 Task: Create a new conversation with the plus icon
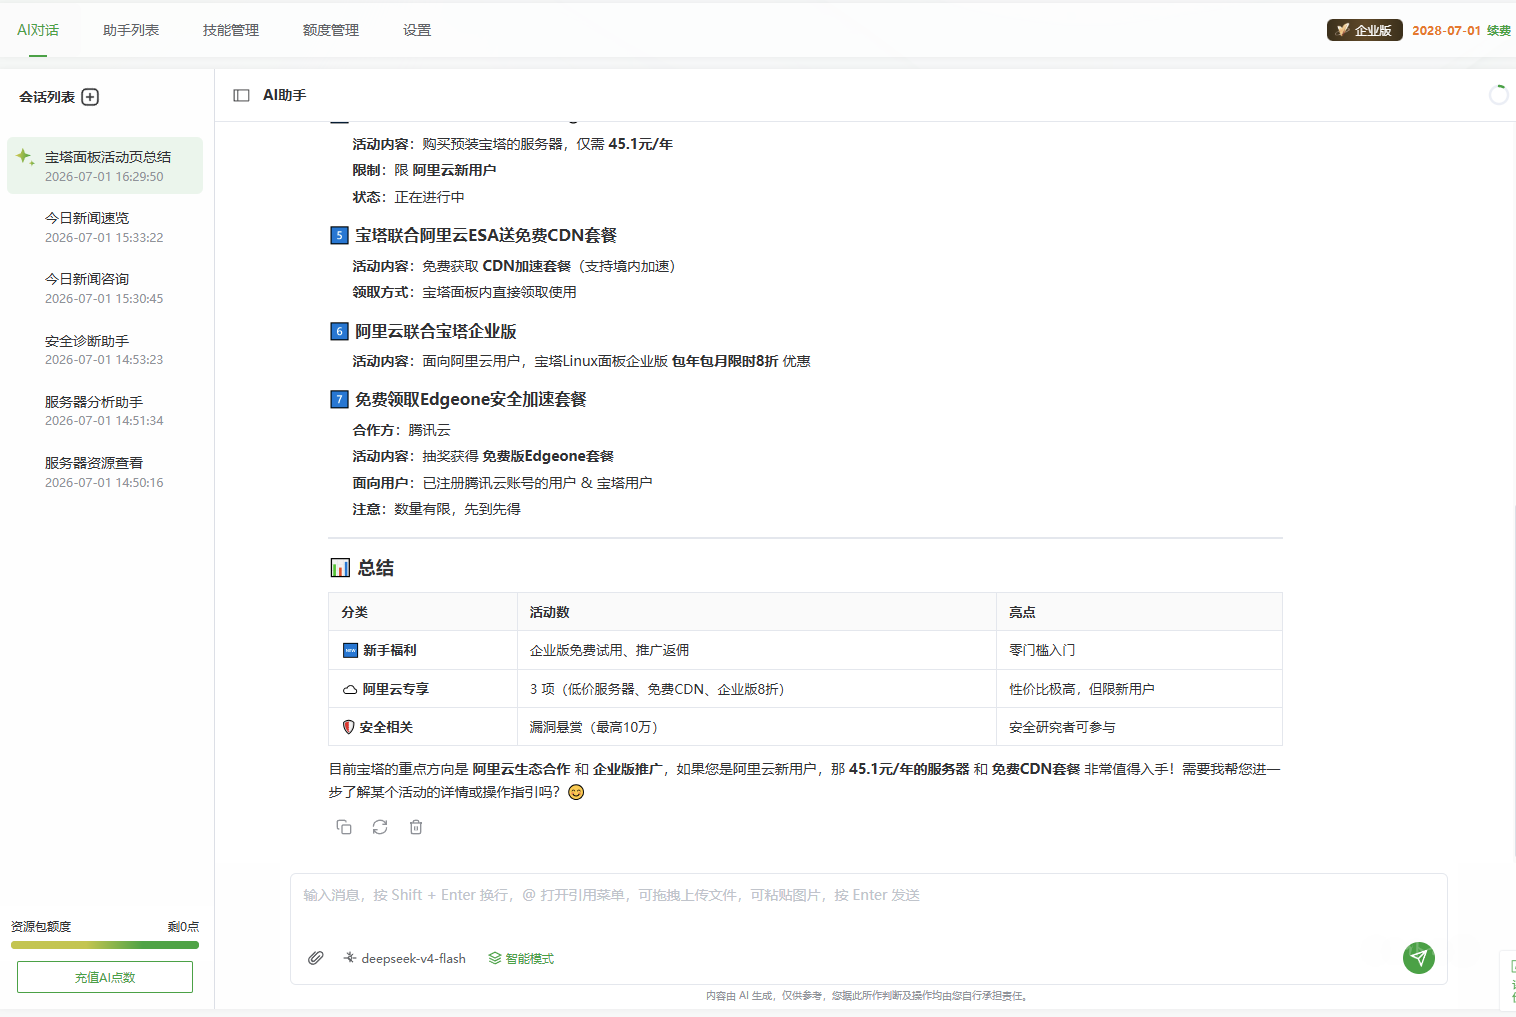[90, 97]
